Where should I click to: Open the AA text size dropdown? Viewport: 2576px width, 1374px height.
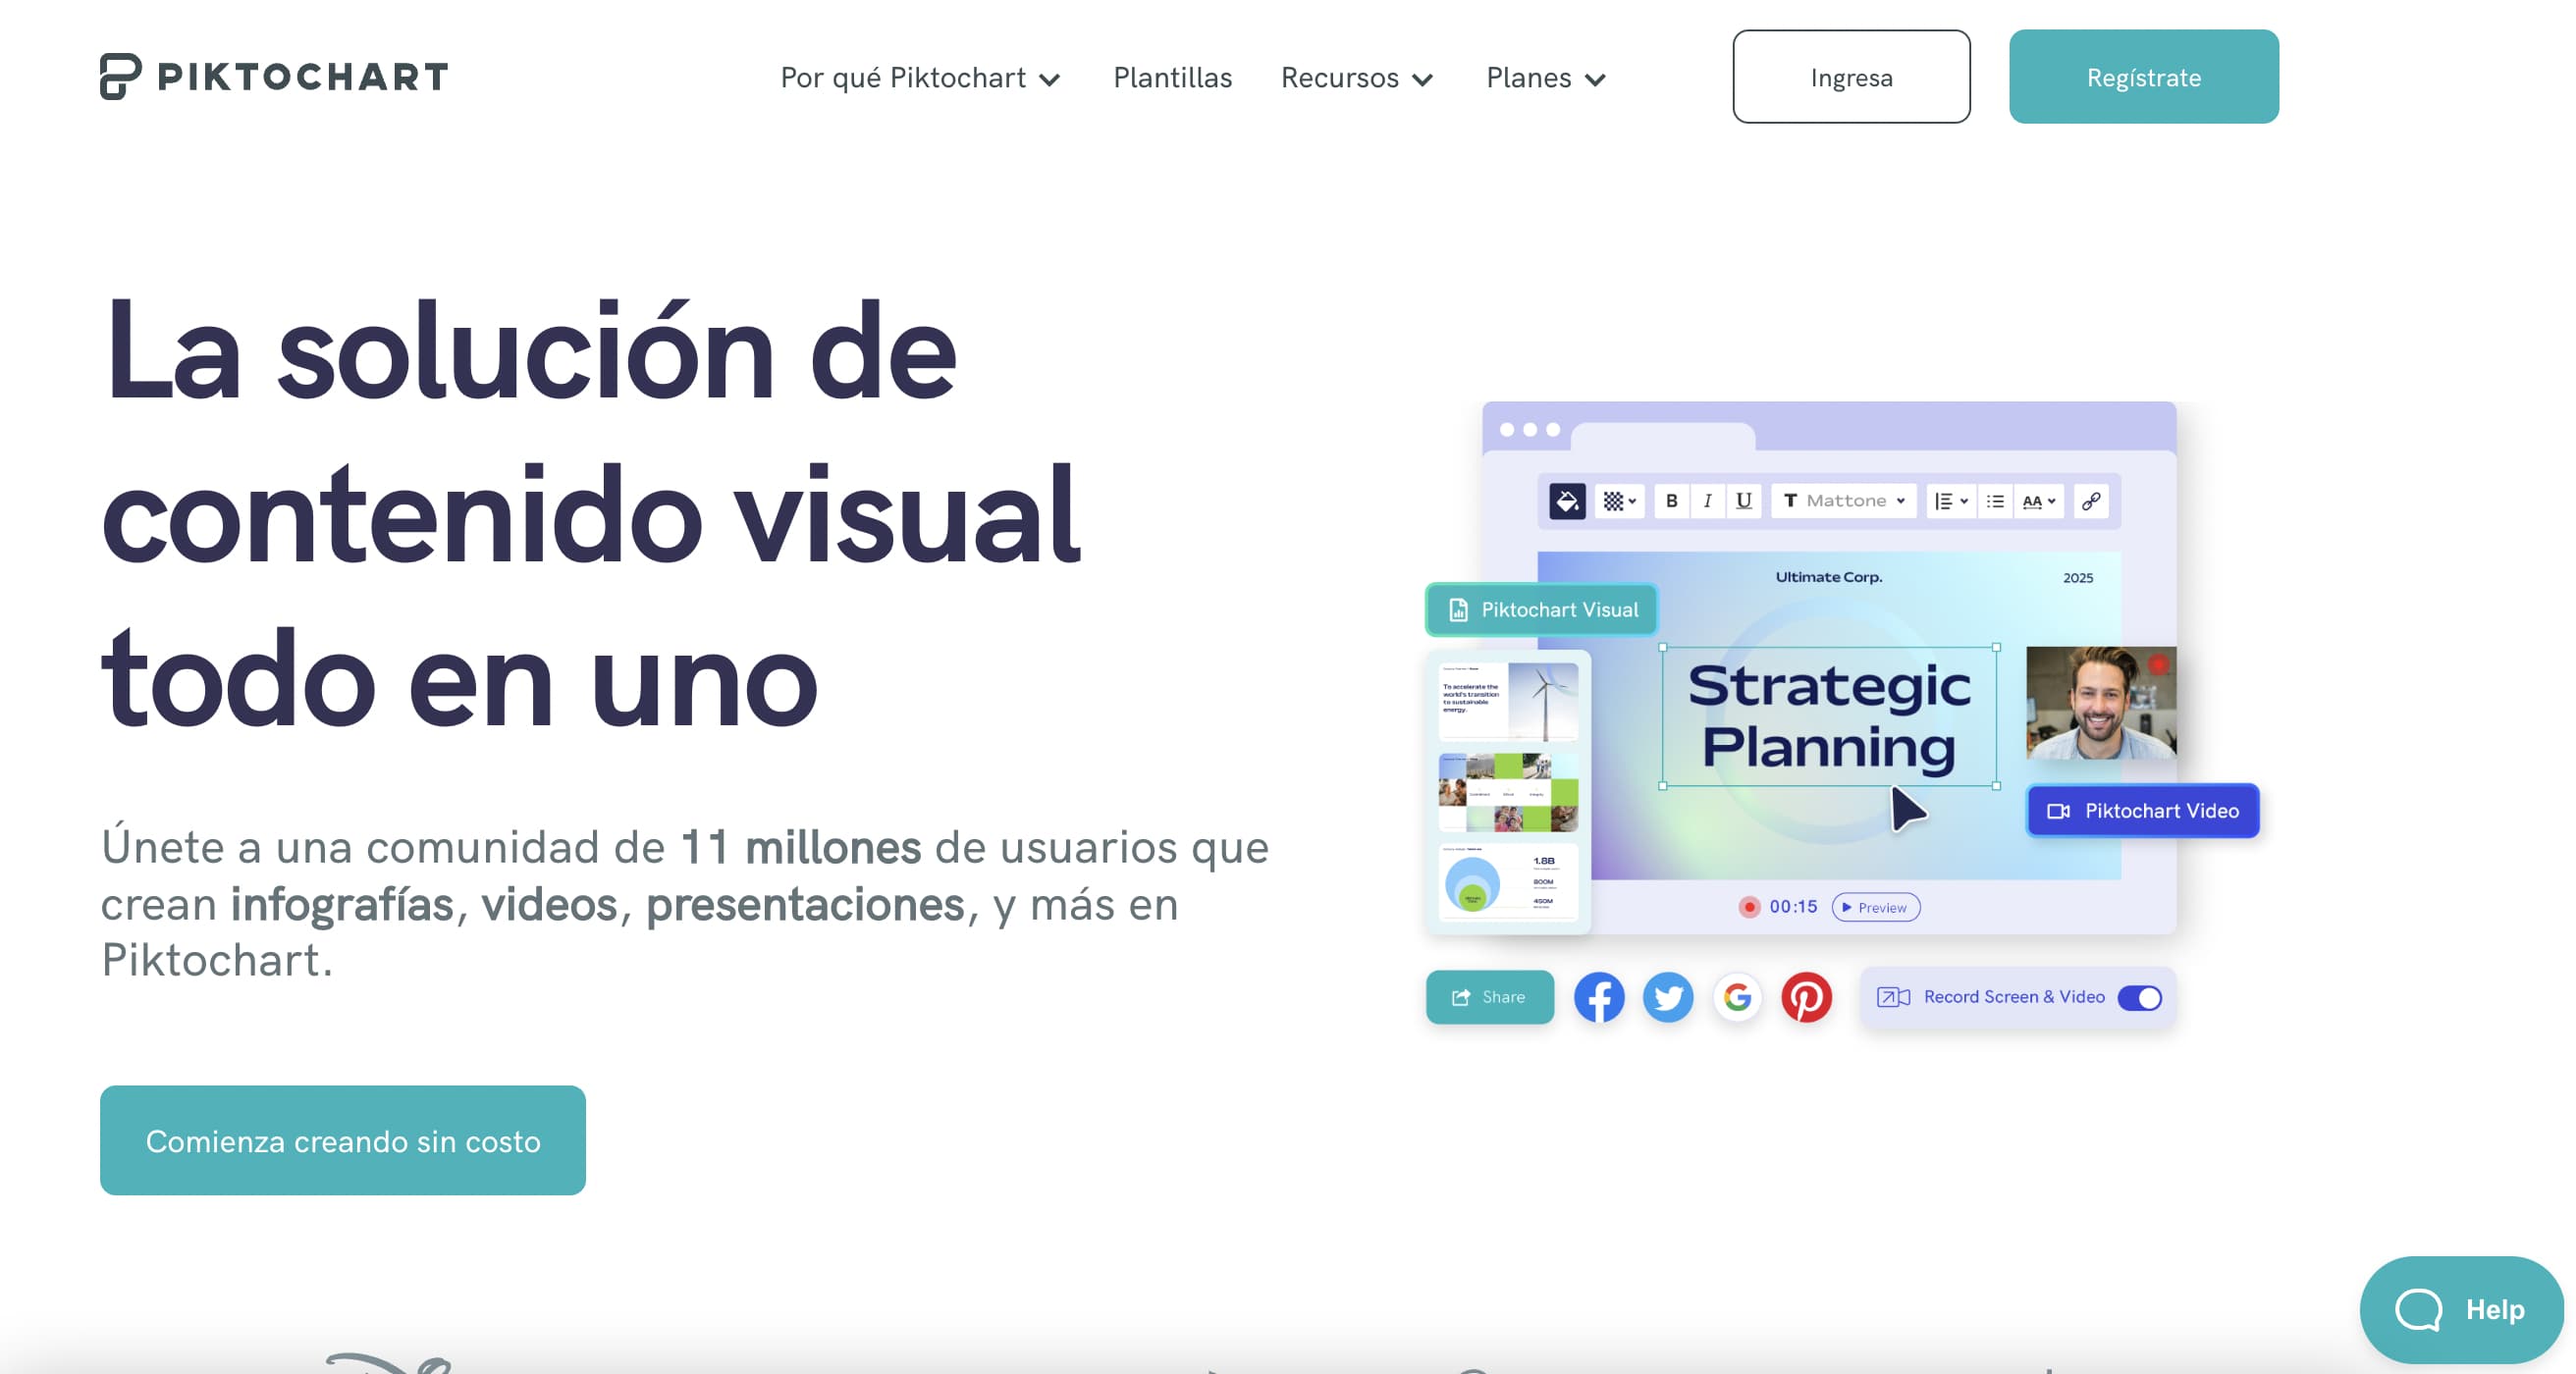click(x=2039, y=501)
